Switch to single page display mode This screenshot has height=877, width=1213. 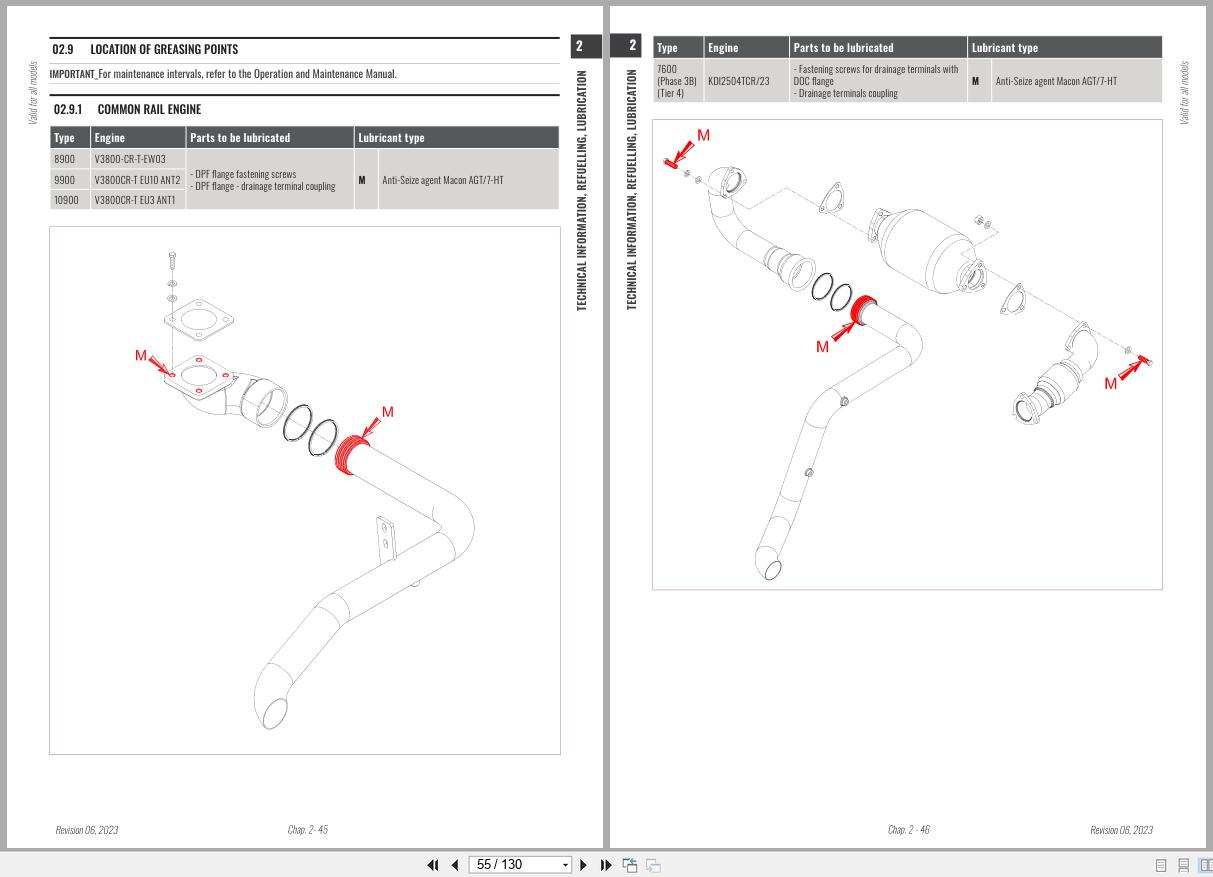point(1161,864)
